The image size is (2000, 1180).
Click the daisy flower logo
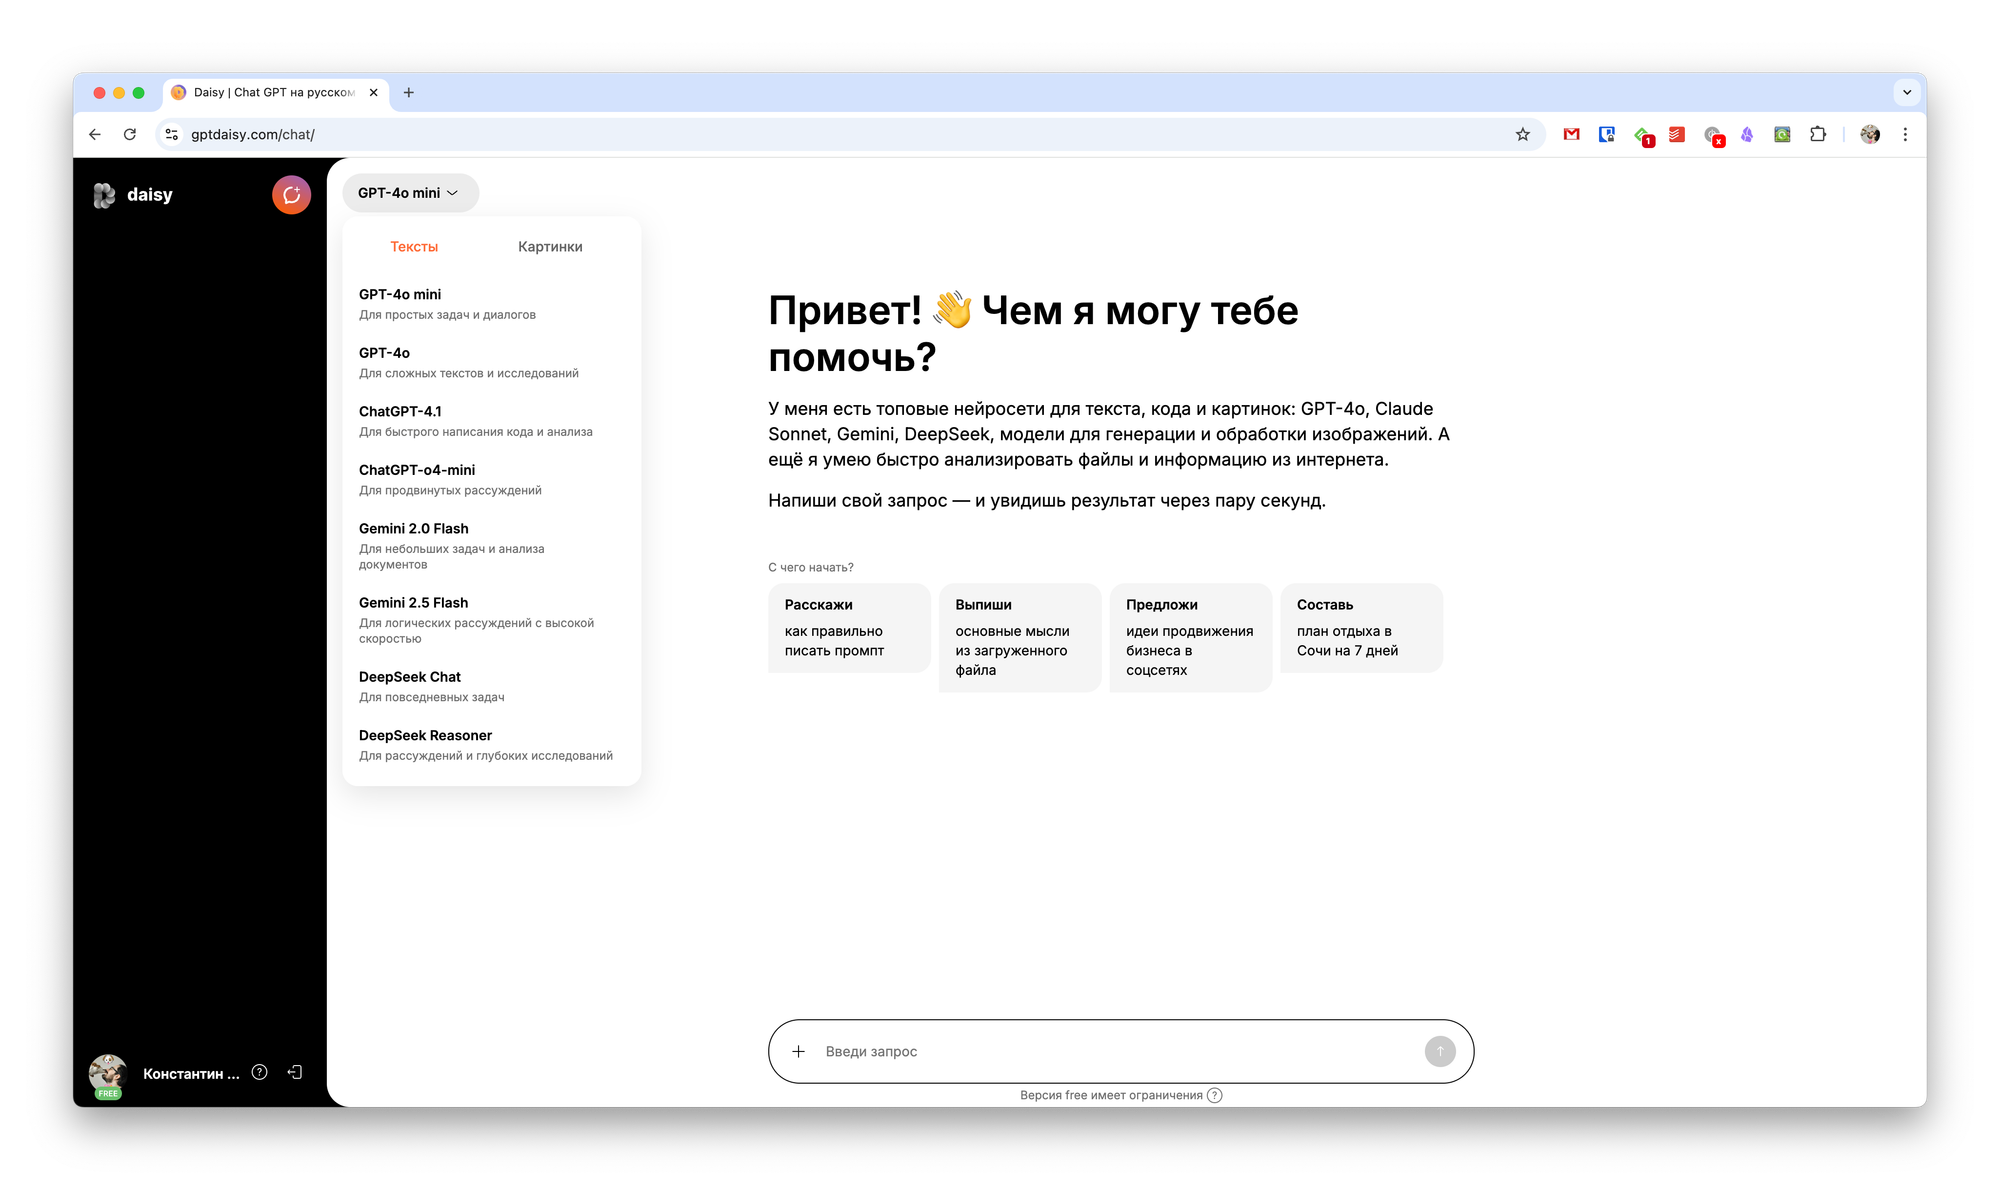(x=104, y=195)
